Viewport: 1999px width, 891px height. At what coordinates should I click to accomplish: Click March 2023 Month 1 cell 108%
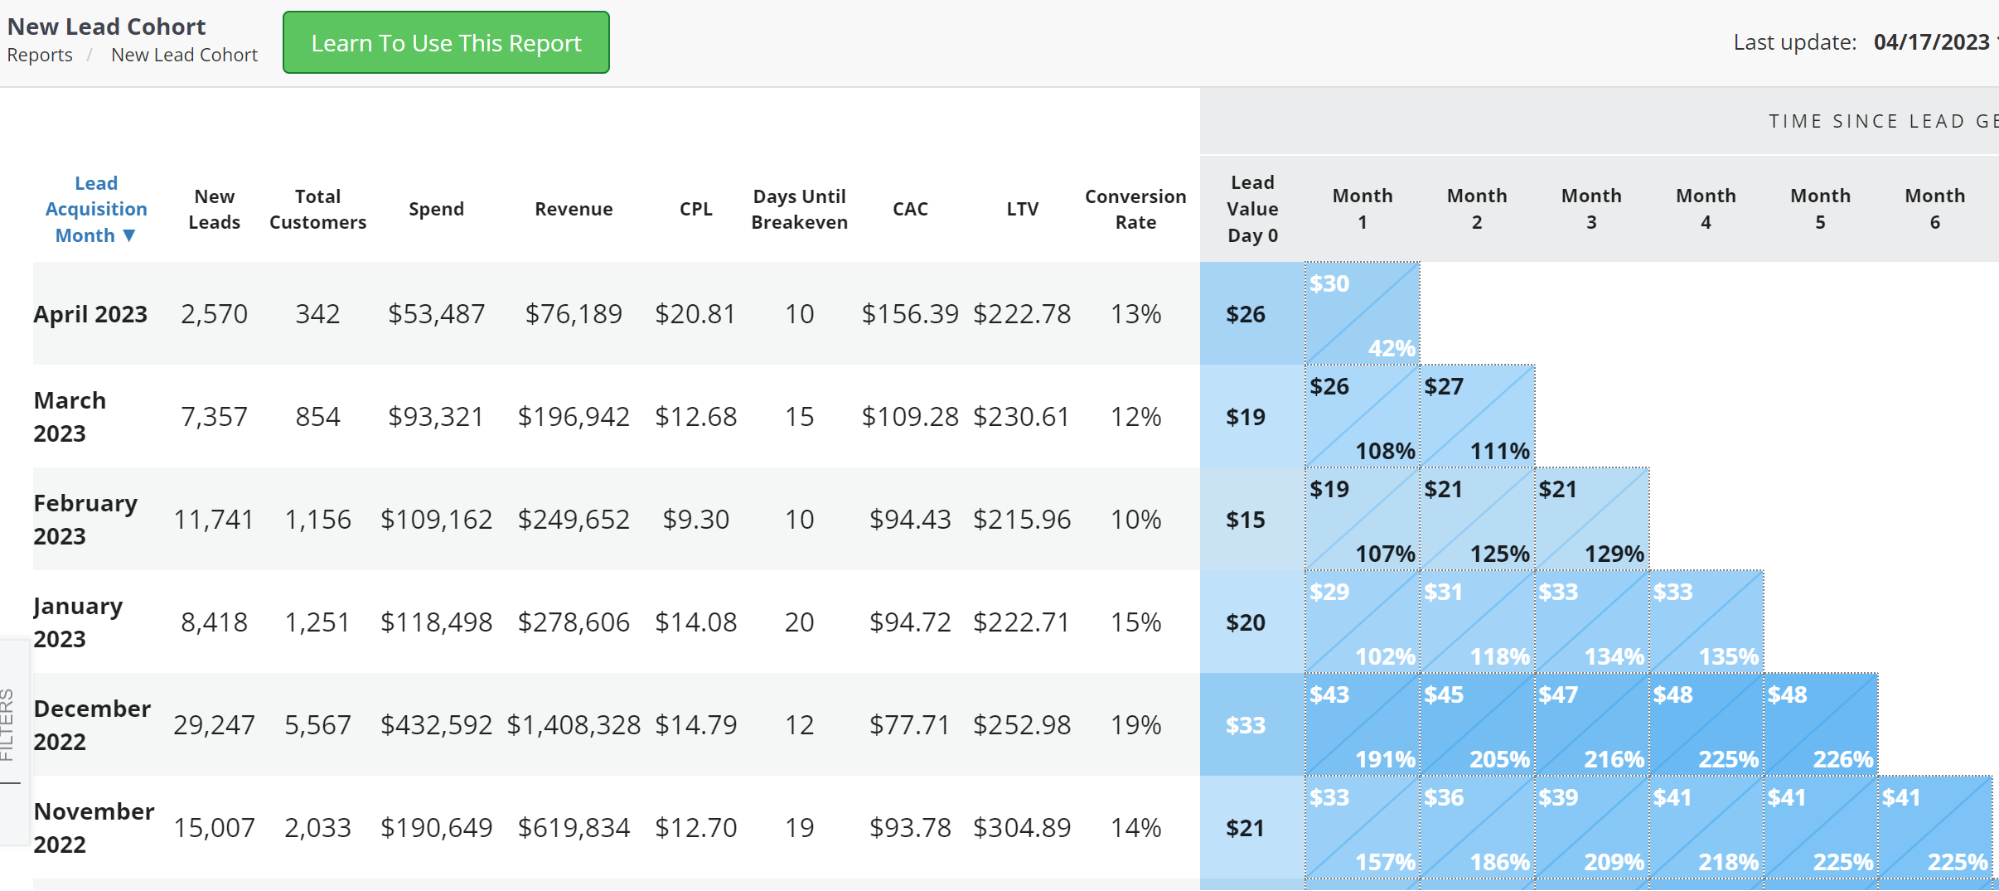tap(1362, 416)
